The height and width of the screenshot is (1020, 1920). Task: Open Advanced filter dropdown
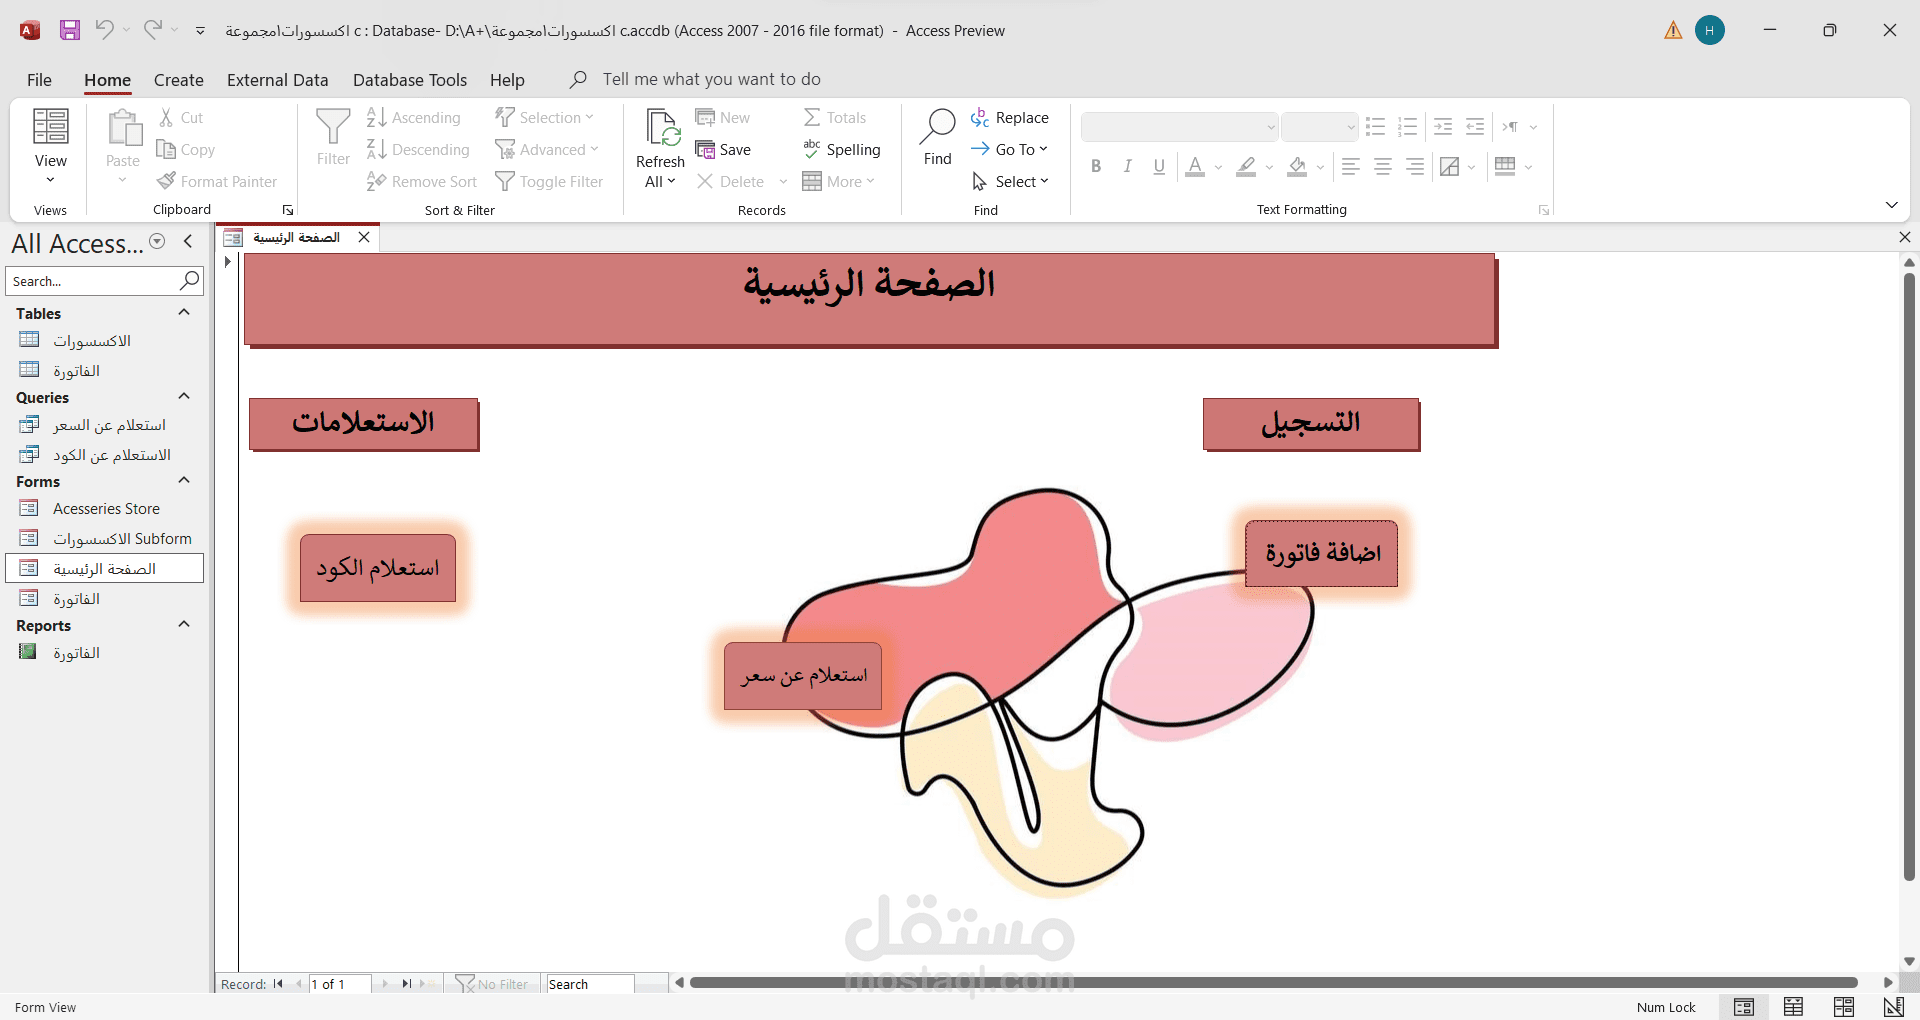pos(547,150)
